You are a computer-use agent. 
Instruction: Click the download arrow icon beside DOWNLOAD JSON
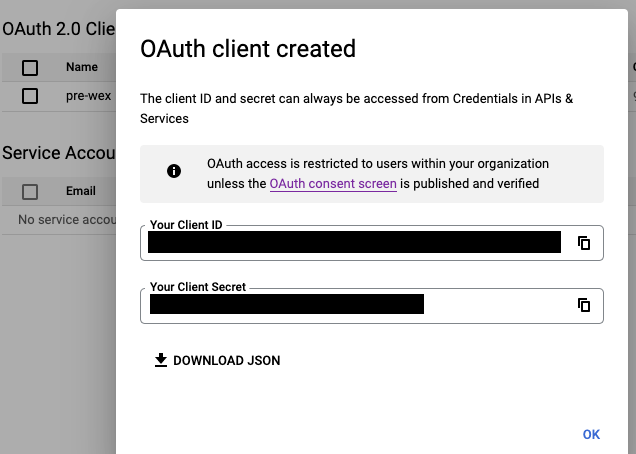[161, 360]
